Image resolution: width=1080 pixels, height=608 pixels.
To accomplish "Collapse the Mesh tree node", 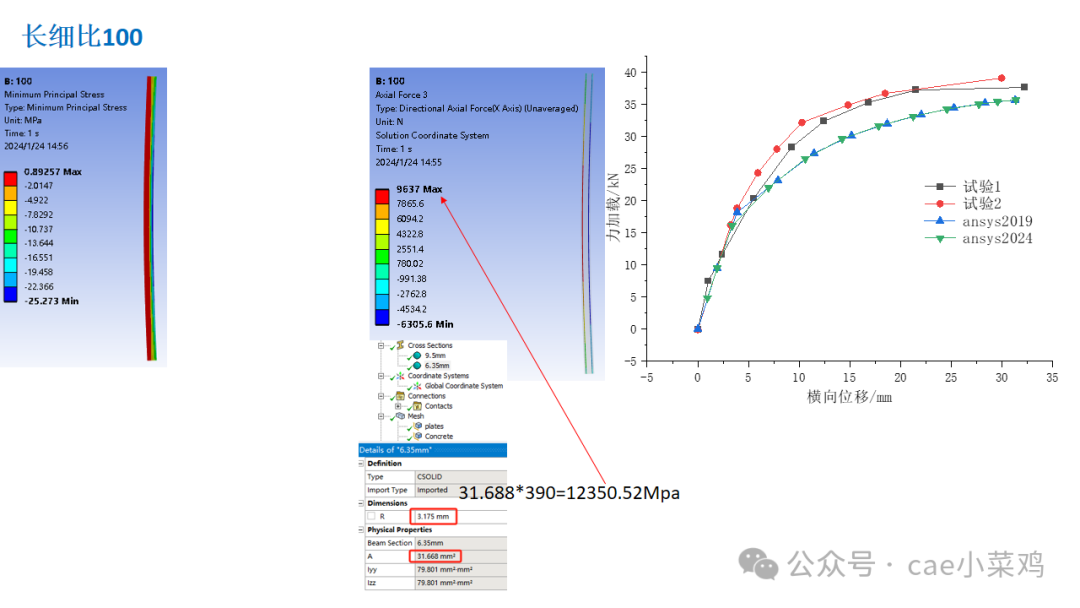I will 381,416.
